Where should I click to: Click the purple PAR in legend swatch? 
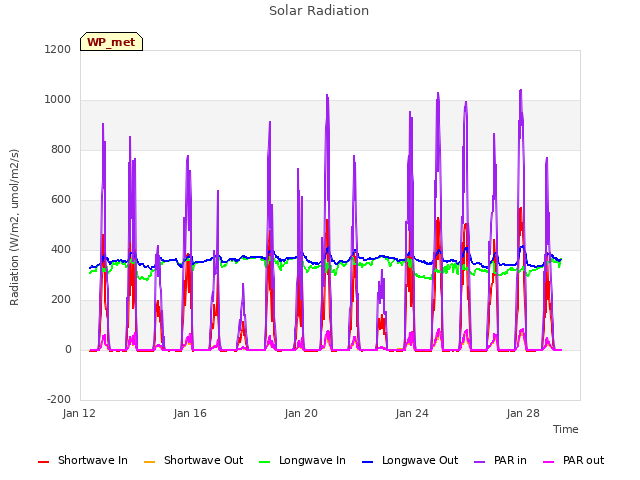pyautogui.click(x=480, y=462)
